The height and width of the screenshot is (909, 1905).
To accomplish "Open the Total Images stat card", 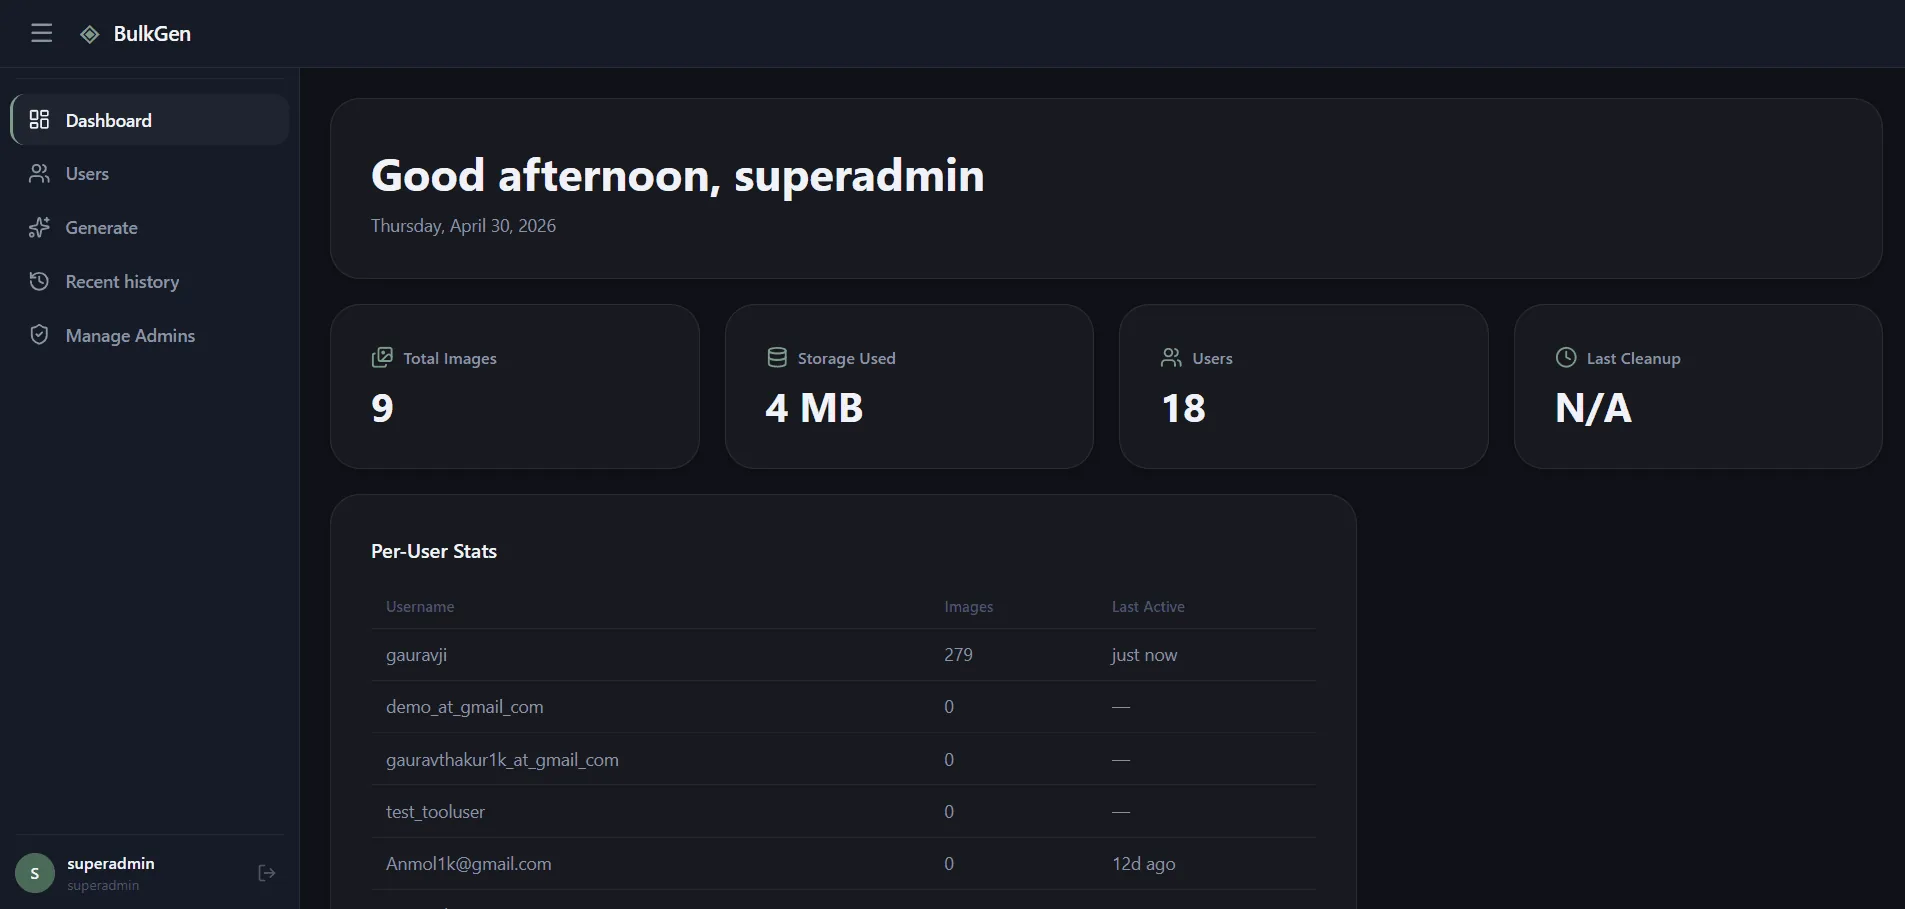I will pyautogui.click(x=515, y=387).
